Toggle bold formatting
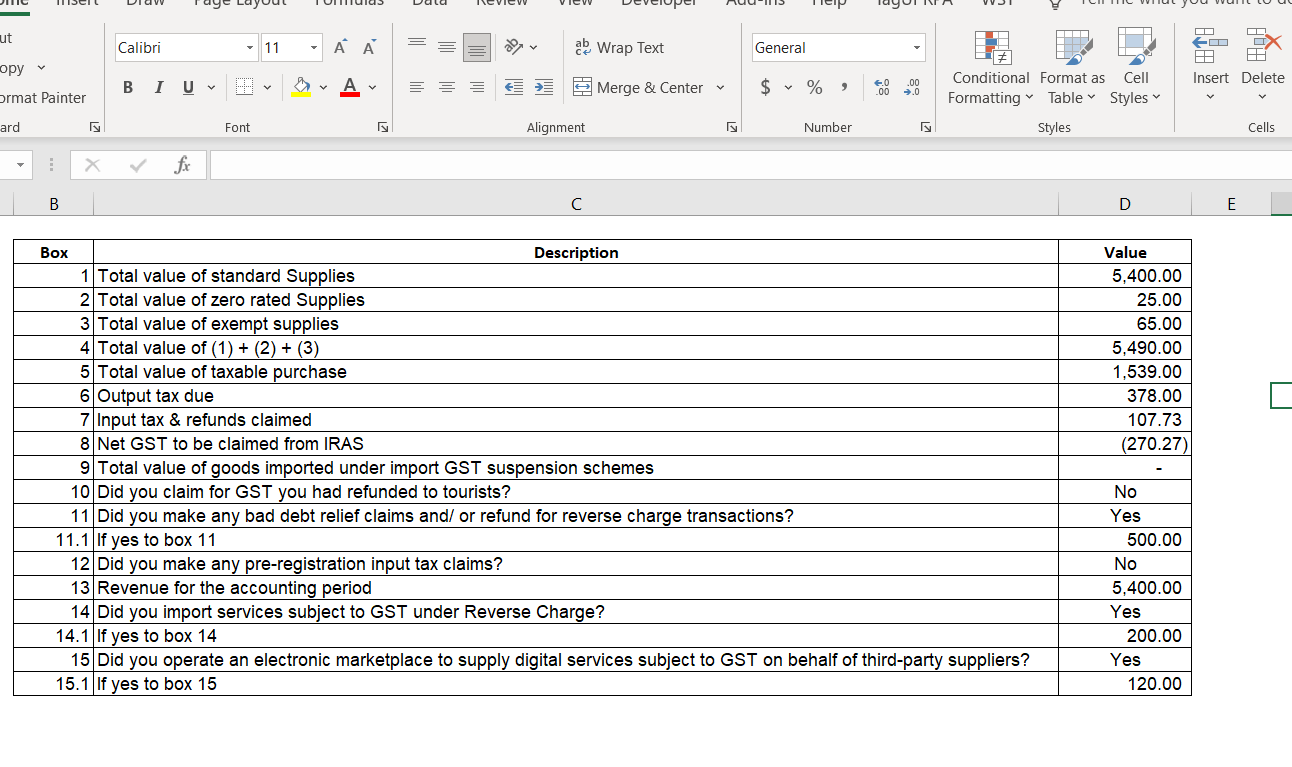Image resolution: width=1292 pixels, height=767 pixels. (x=129, y=88)
